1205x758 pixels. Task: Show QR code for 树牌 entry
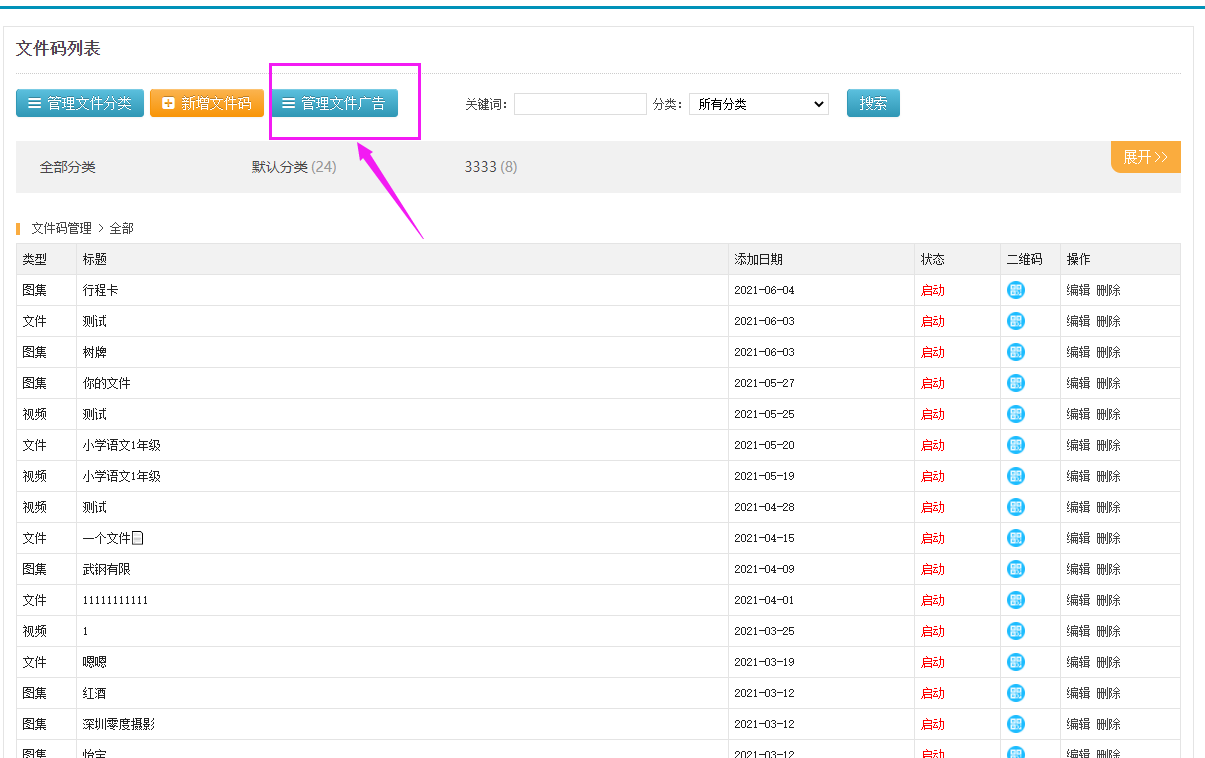(1016, 352)
